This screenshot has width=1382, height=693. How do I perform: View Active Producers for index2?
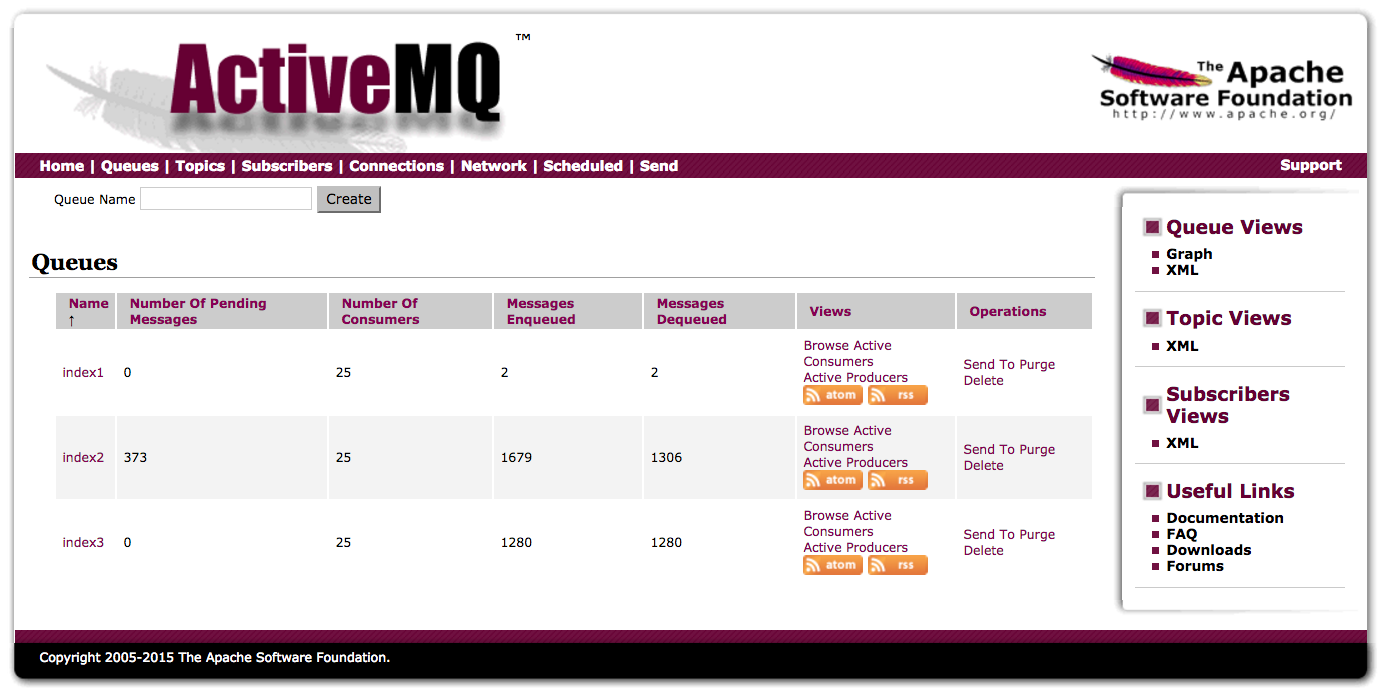click(856, 462)
